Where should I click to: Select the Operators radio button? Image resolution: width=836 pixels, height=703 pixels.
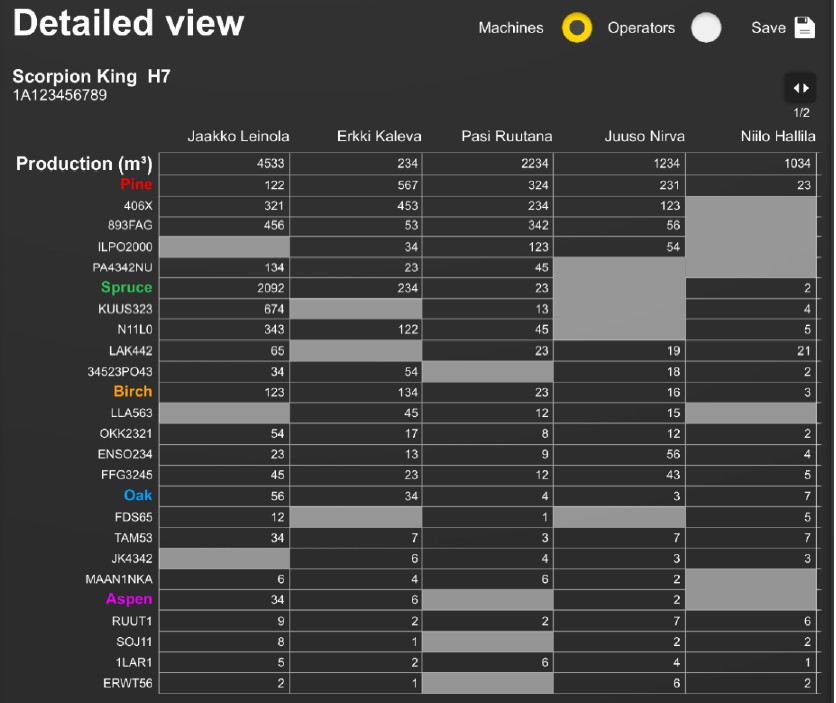706,28
